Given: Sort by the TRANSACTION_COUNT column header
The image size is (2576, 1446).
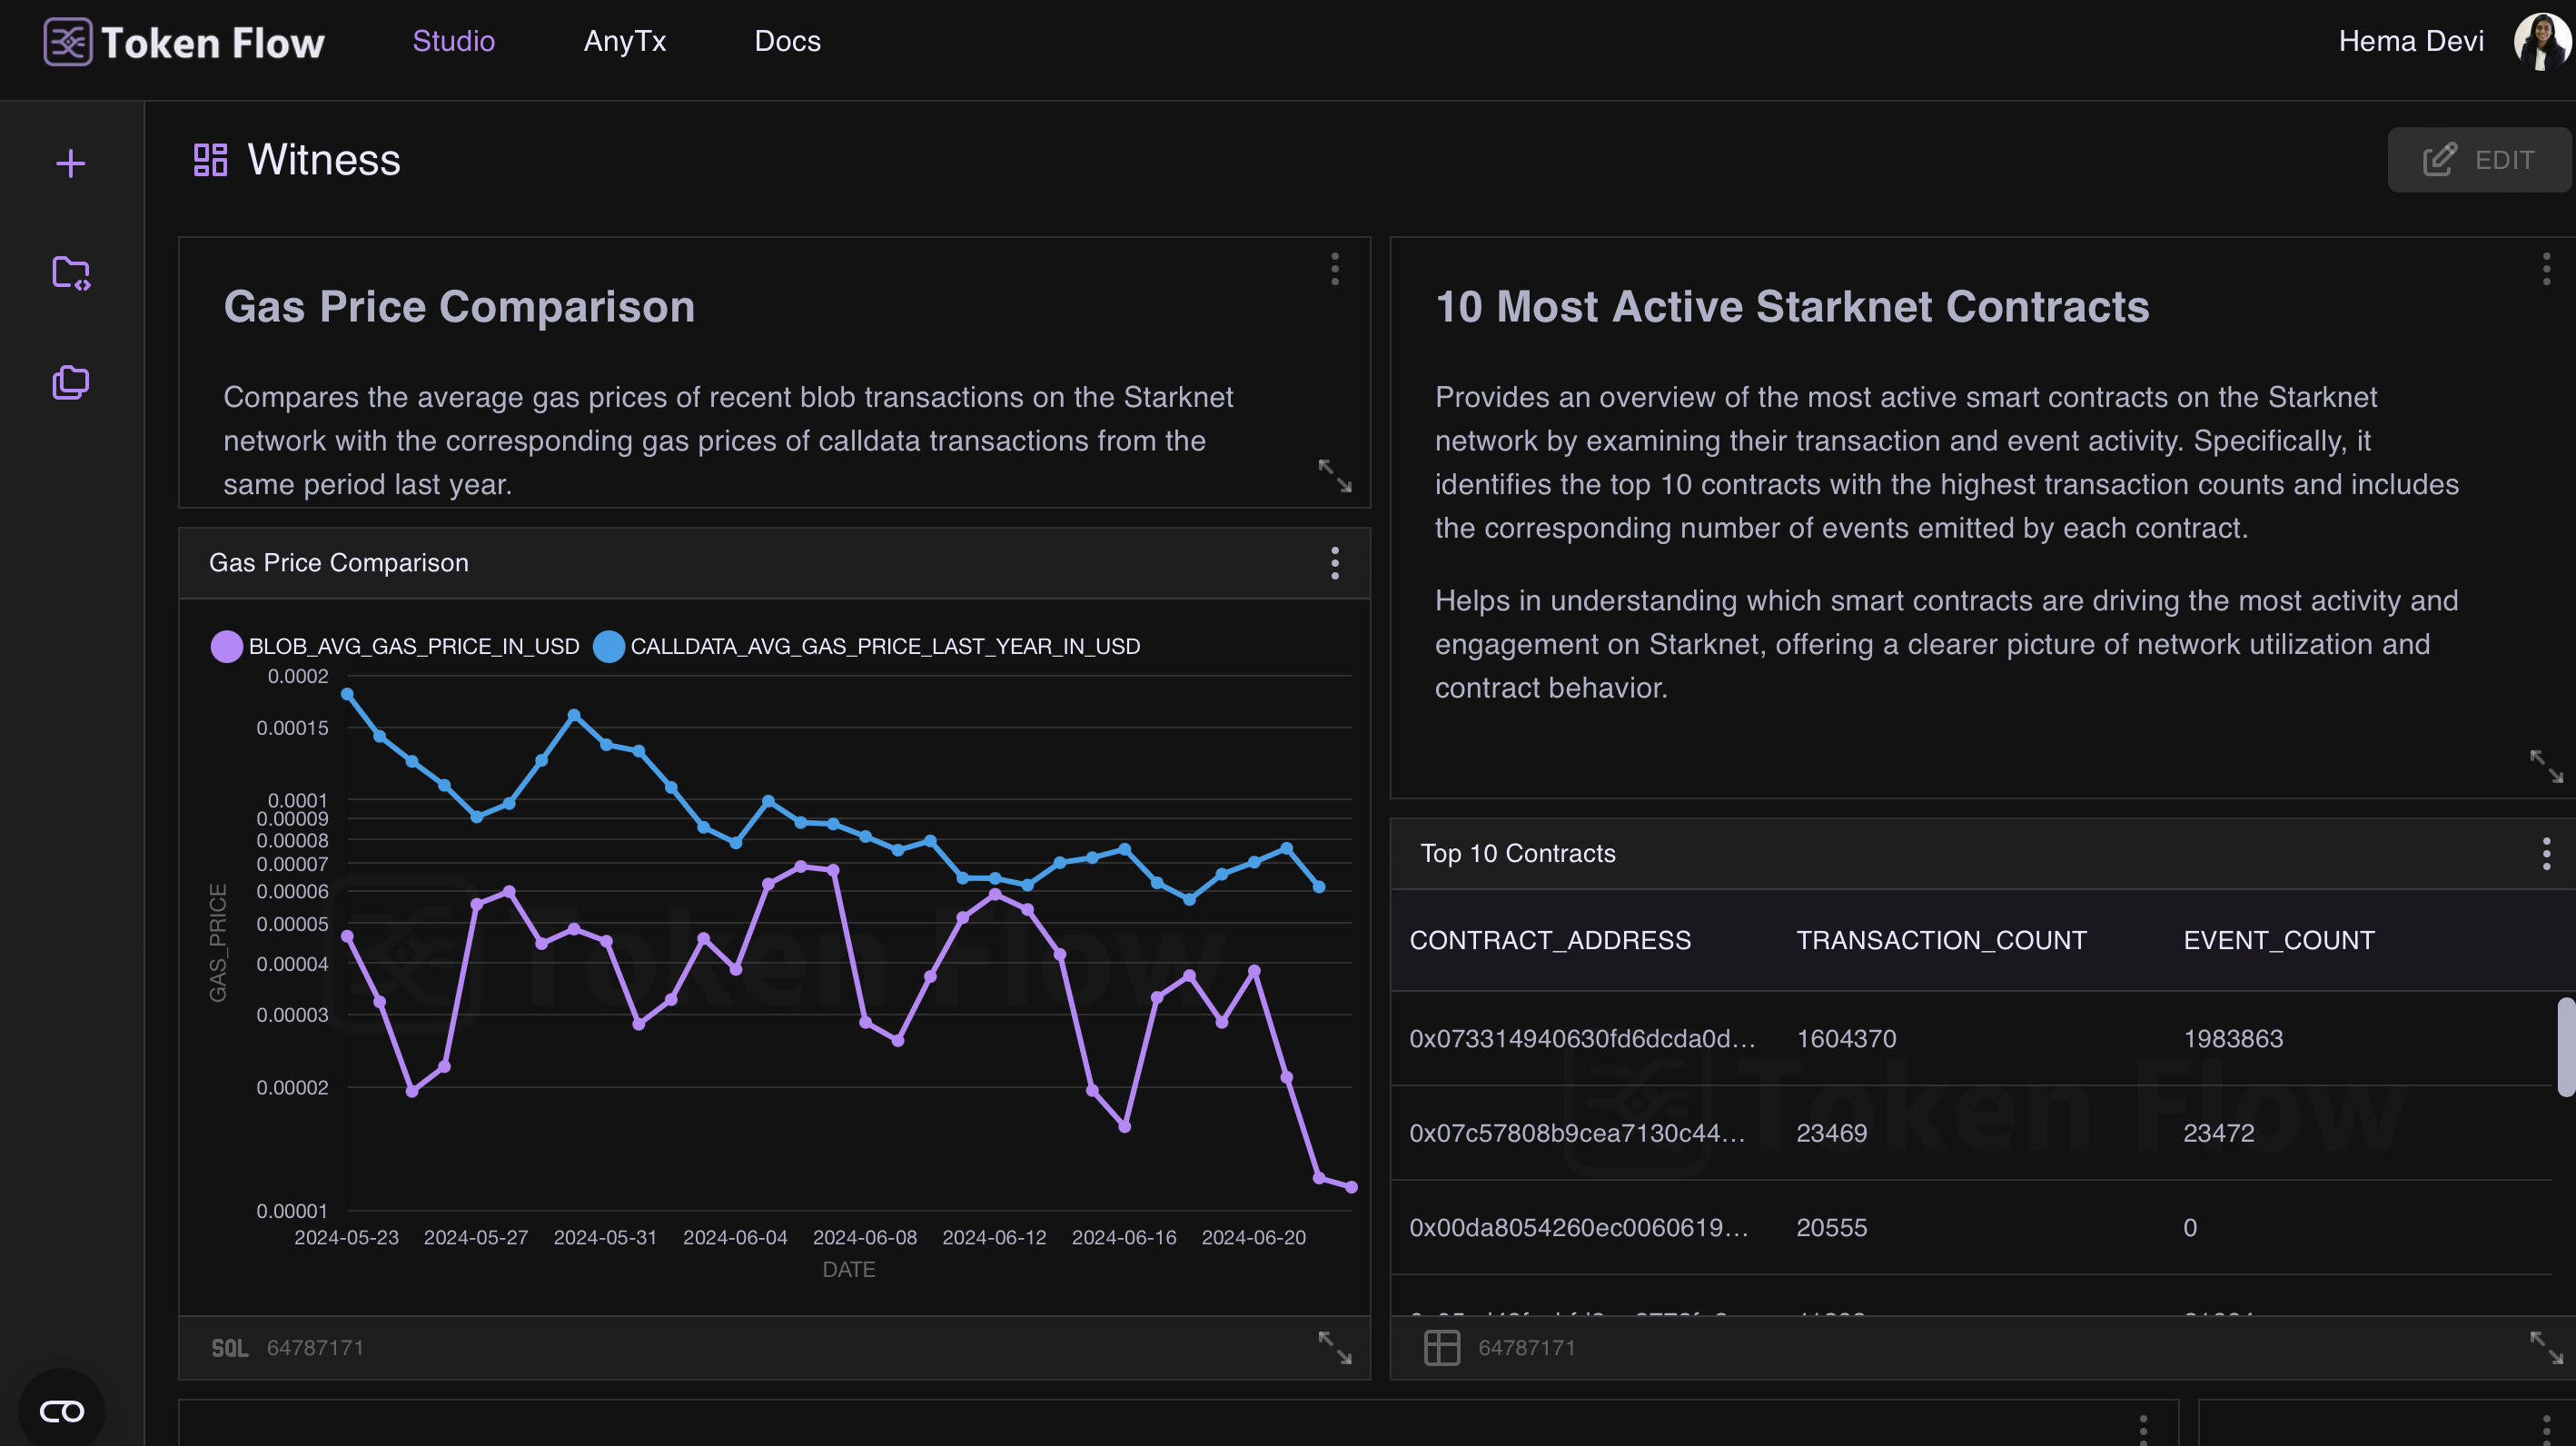Looking at the screenshot, I should point(1941,940).
